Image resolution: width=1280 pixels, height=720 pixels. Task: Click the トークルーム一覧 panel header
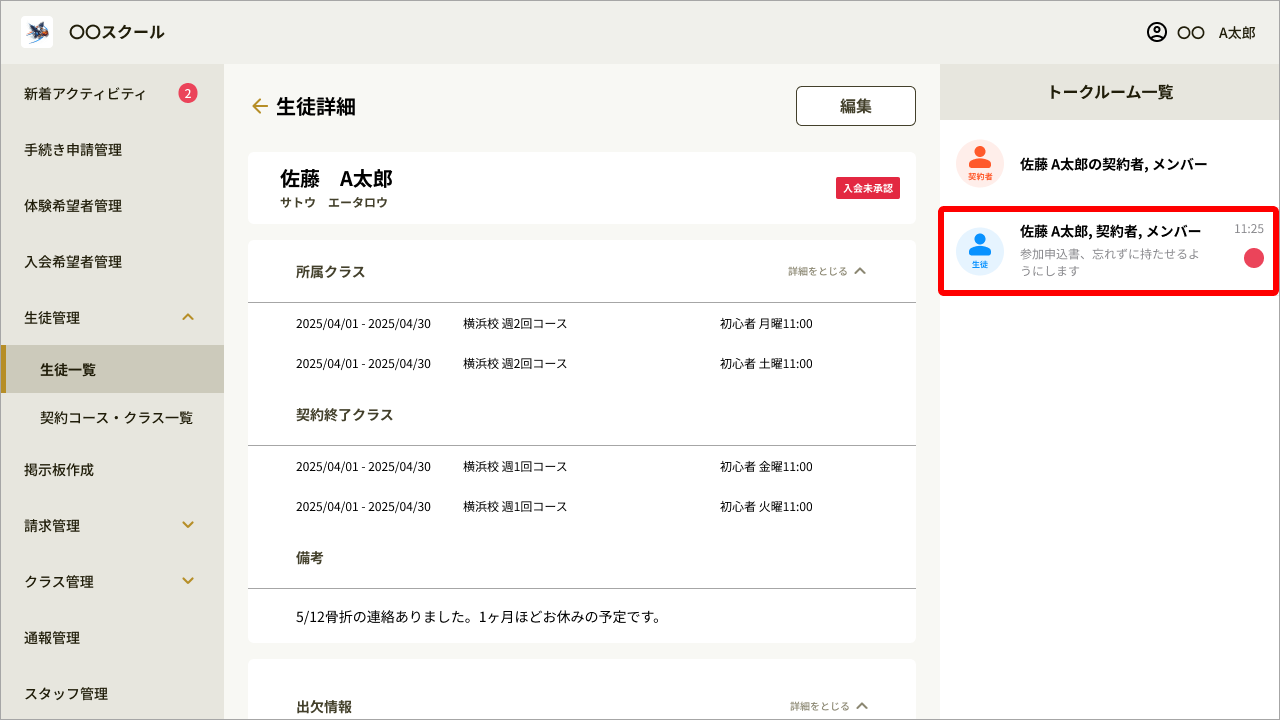point(1110,92)
